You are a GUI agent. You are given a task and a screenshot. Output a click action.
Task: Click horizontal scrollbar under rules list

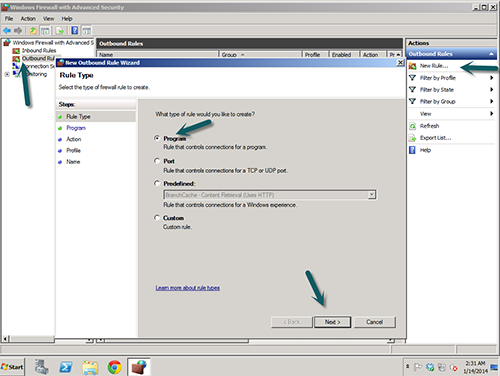click(177, 340)
